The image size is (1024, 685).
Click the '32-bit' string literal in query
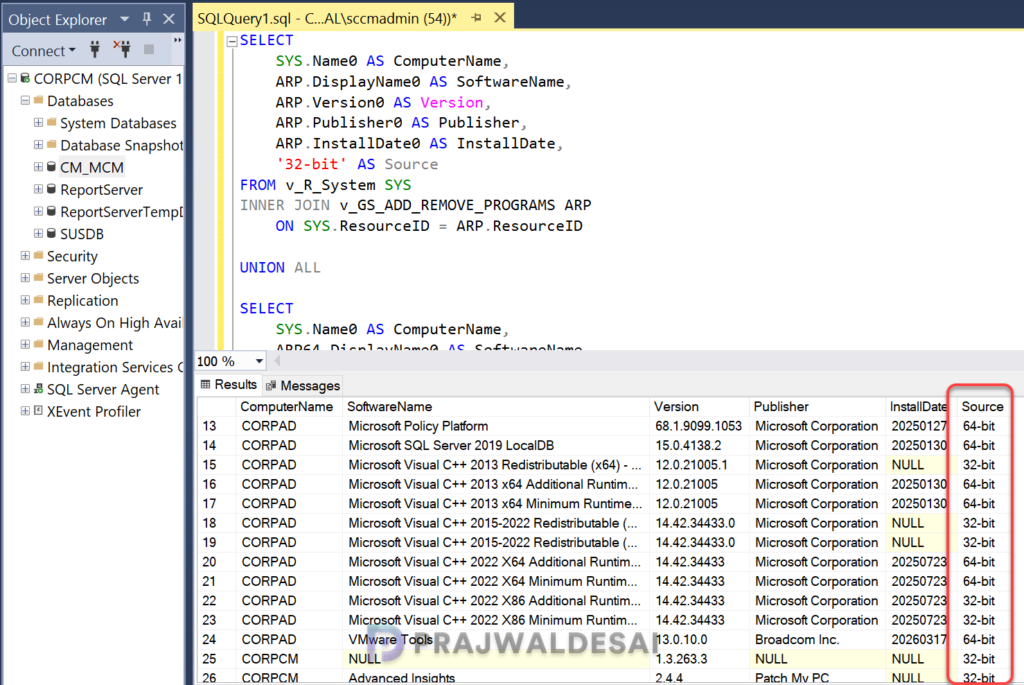click(x=311, y=165)
